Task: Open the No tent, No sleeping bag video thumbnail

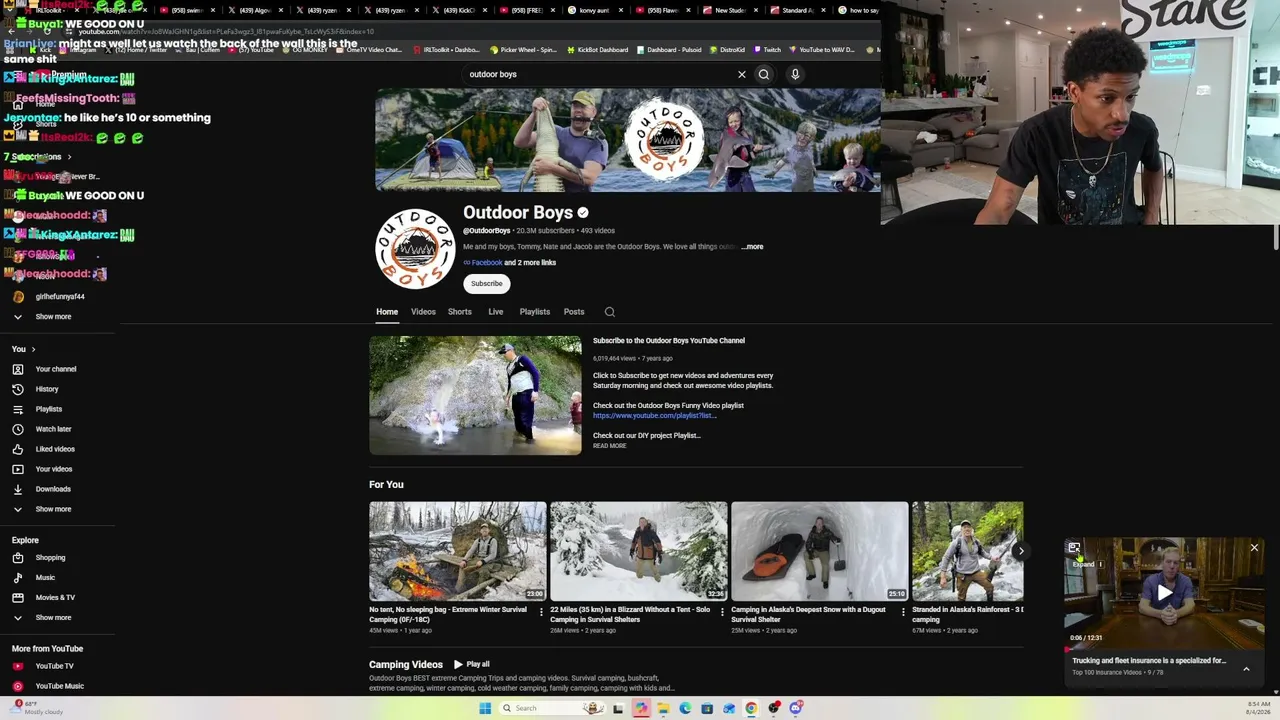Action: 458,551
